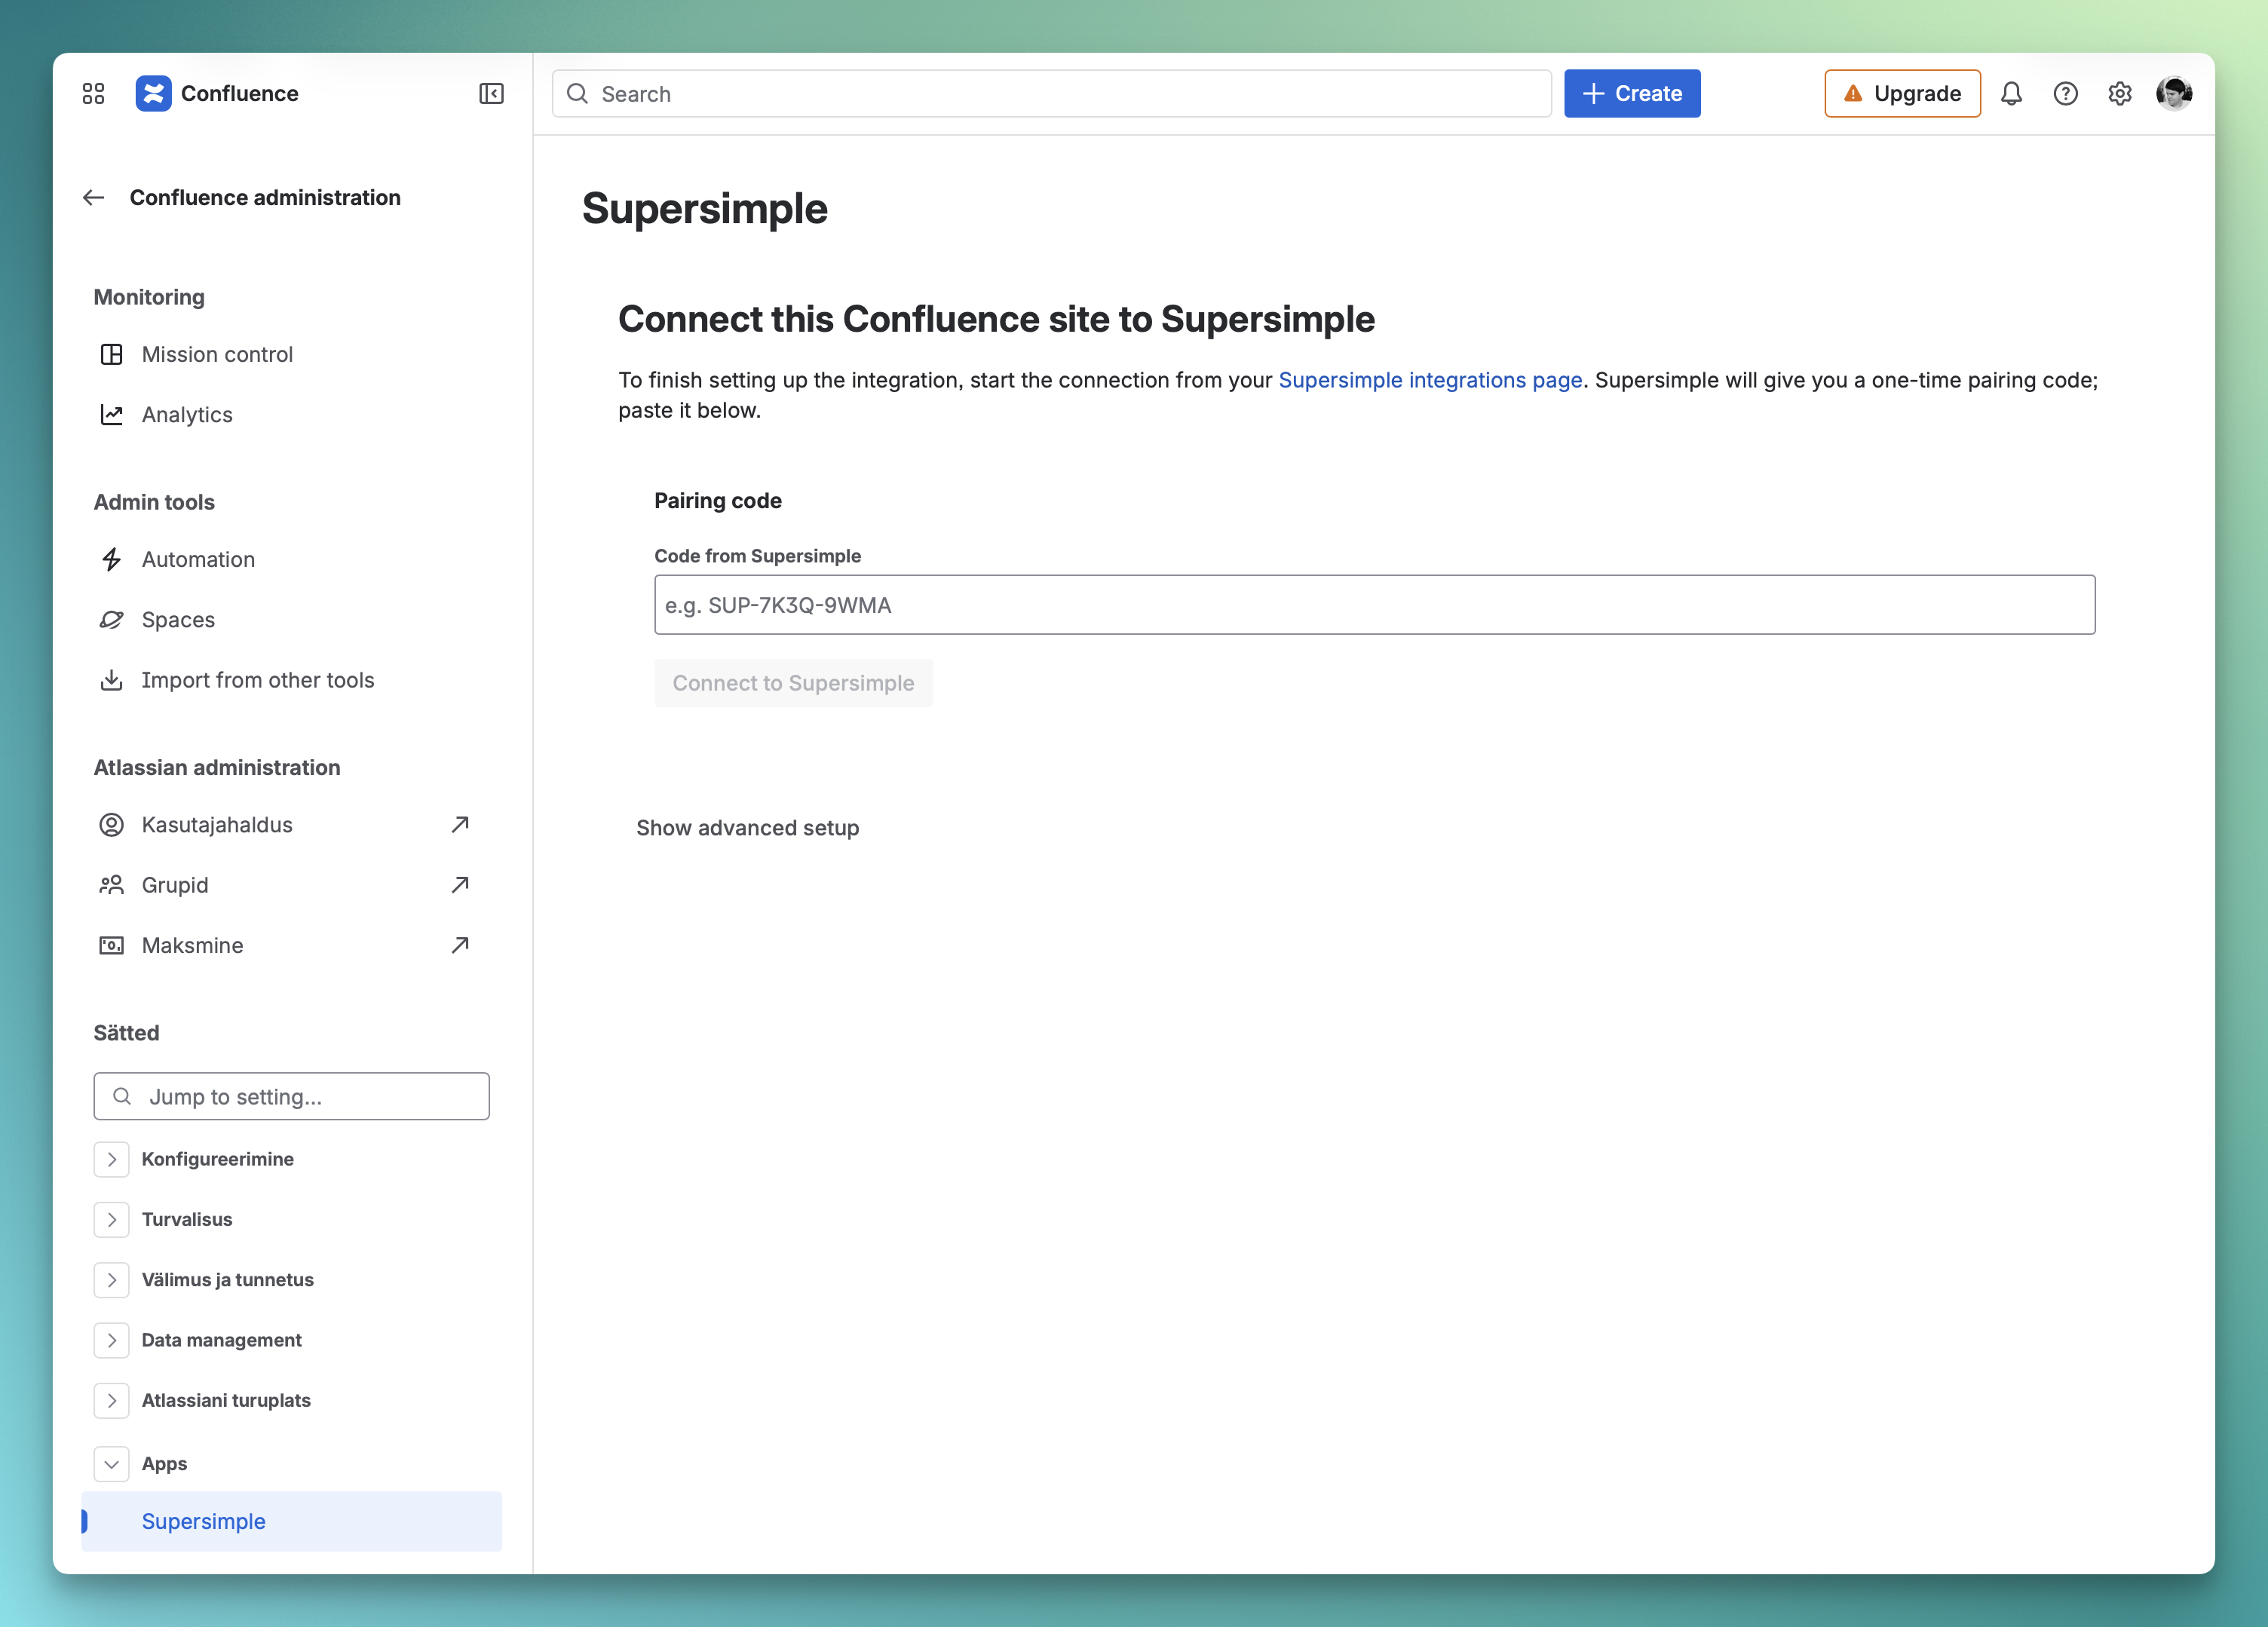Viewport: 2268px width, 1627px height.
Task: Click the Välimus ja tunnetus label
Action: pos(227,1280)
